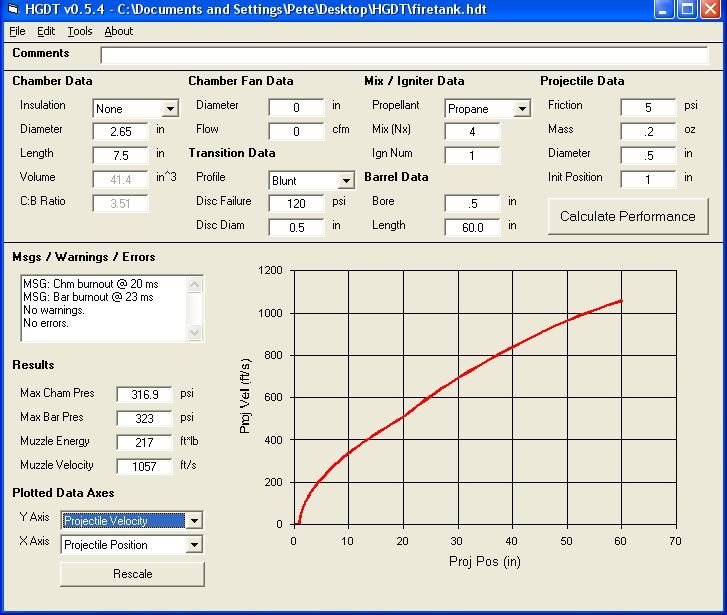Open the Tools menu
The height and width of the screenshot is (615, 727).
80,31
